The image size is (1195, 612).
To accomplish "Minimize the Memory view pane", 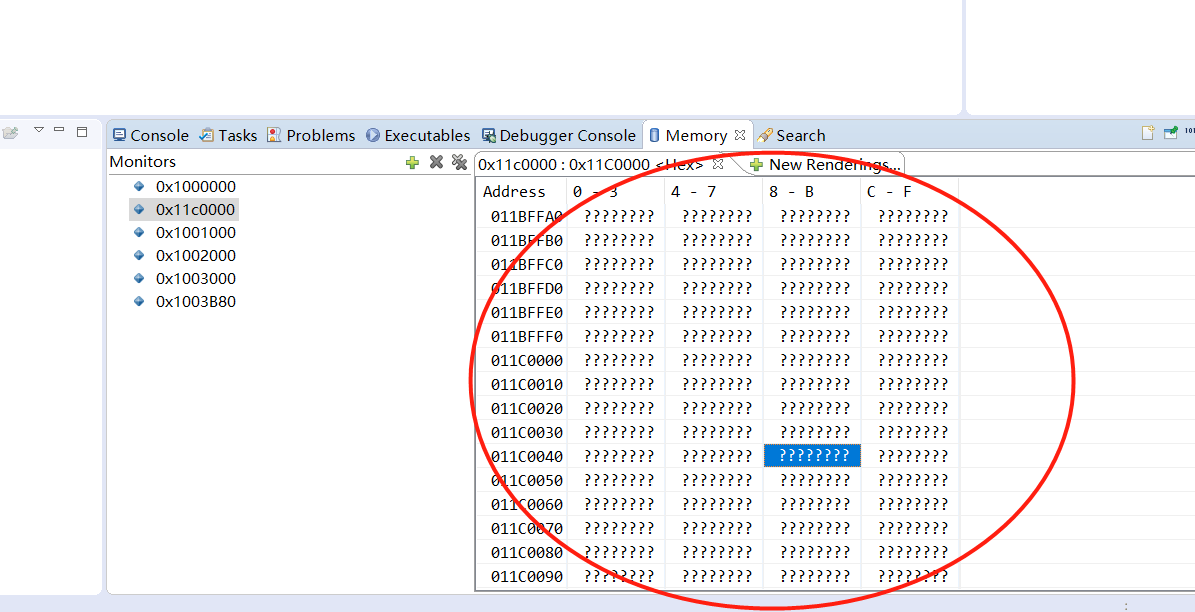I will (58, 129).
